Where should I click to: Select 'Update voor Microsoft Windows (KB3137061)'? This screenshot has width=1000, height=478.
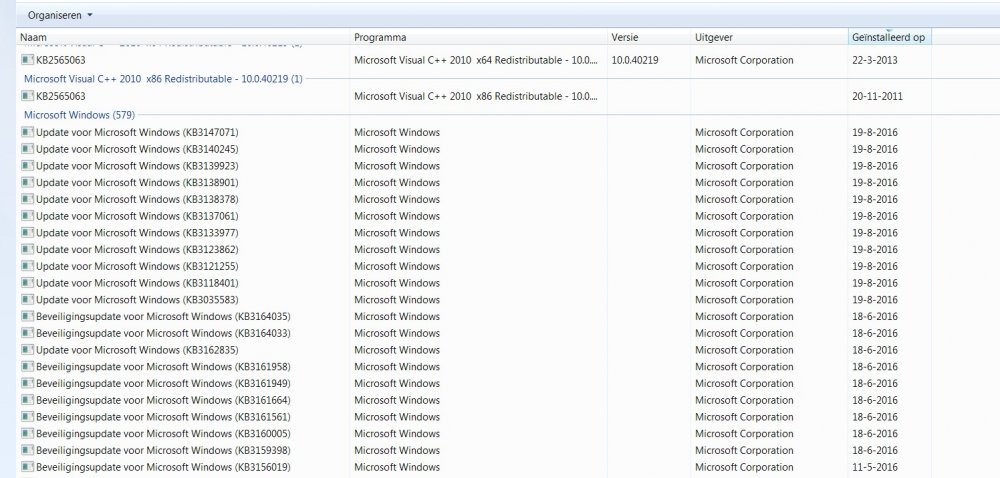tap(137, 216)
